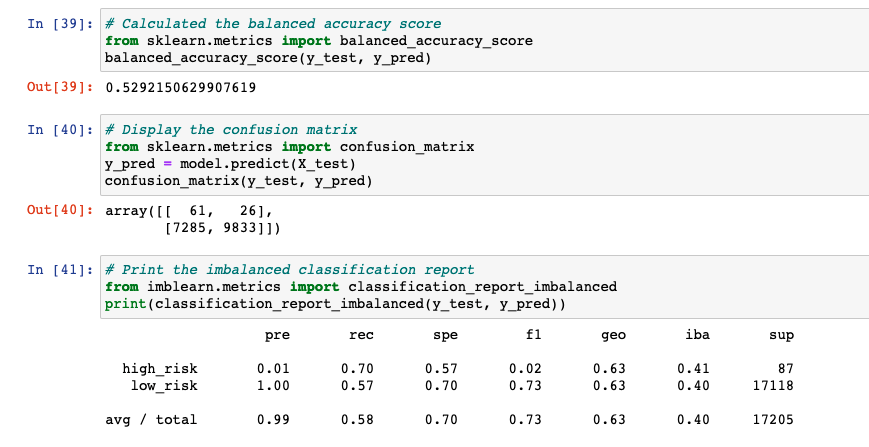Click the 'sup' column header
Viewport: 869px width, 447px height.
(781, 335)
